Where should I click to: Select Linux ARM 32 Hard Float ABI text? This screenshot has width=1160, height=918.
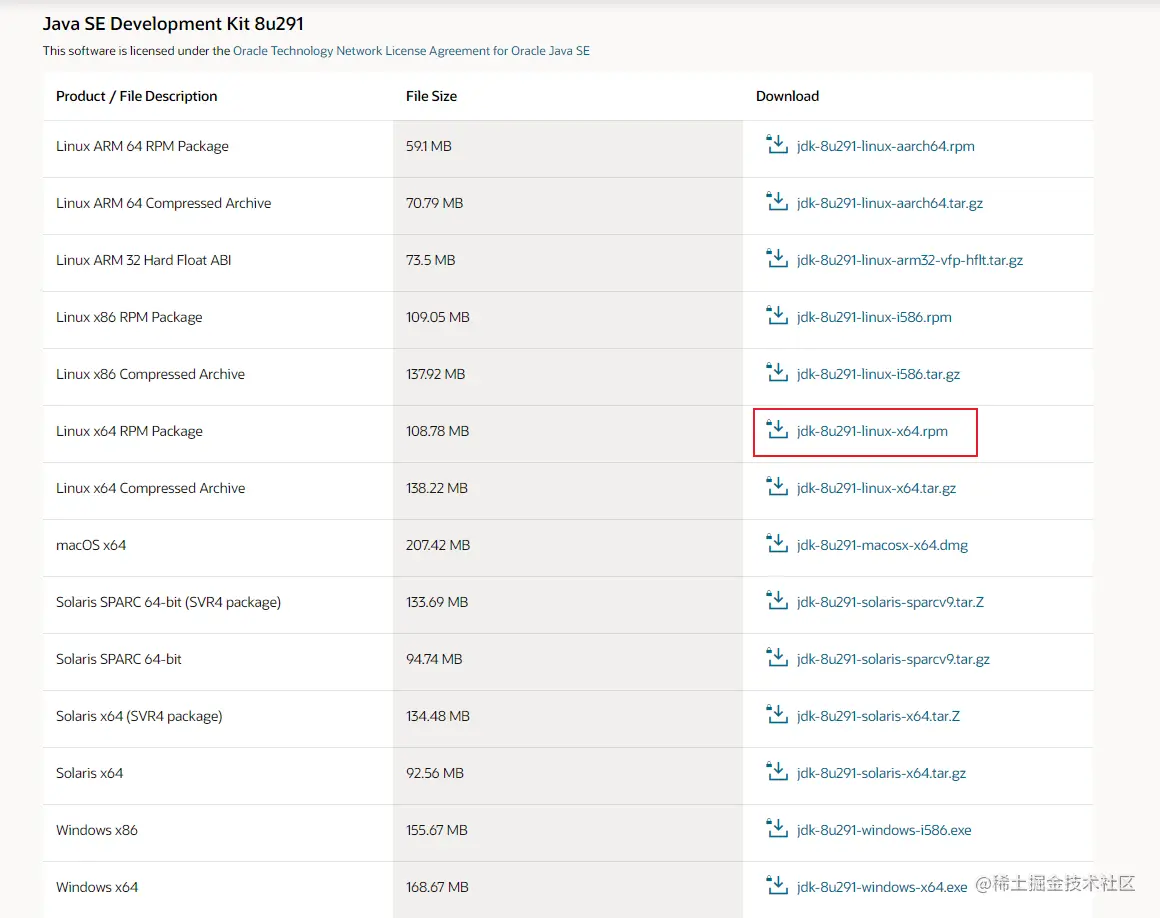144,260
